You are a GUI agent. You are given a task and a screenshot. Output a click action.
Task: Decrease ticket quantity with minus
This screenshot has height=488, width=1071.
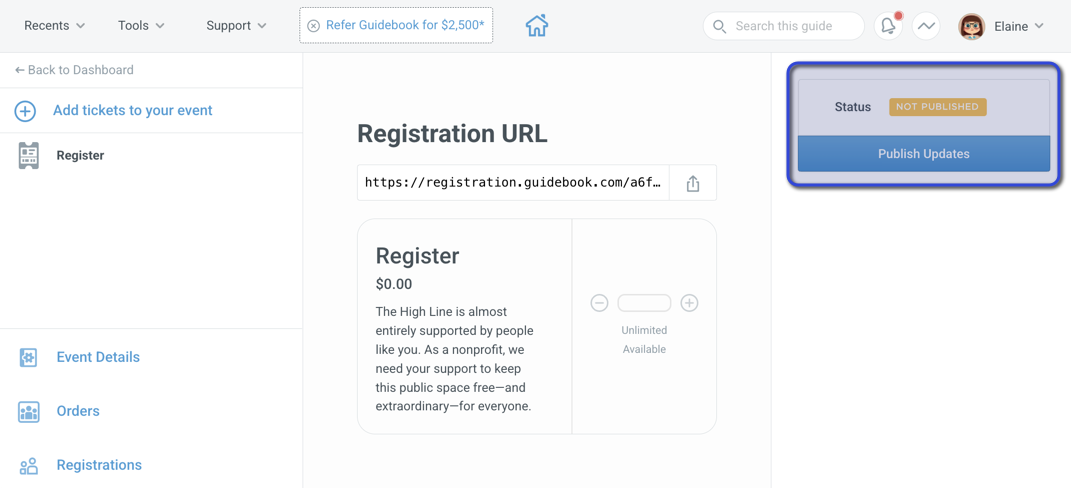pyautogui.click(x=599, y=303)
